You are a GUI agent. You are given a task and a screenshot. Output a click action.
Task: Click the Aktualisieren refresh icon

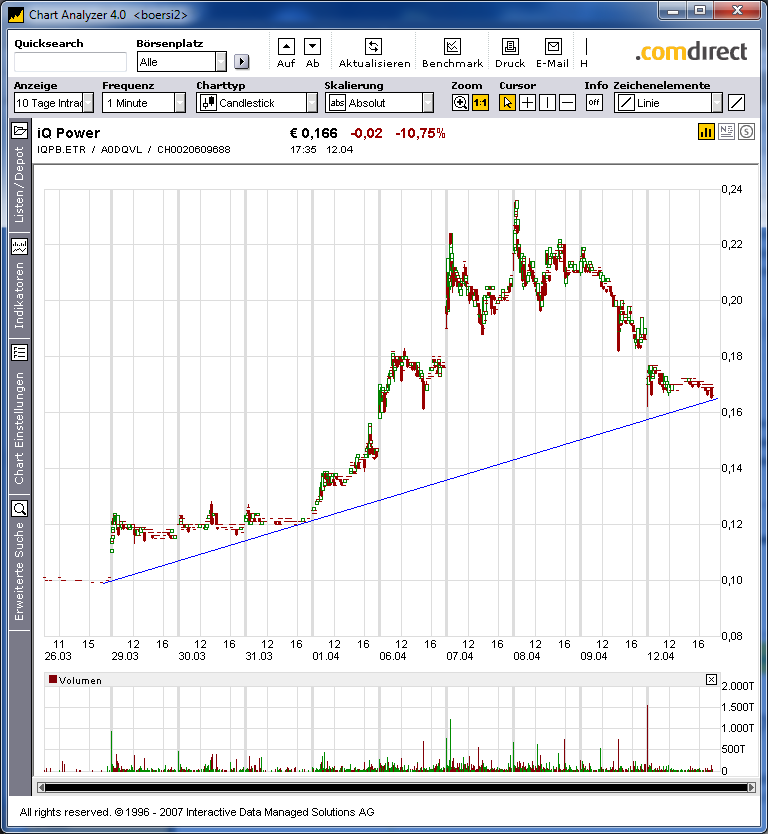click(373, 46)
